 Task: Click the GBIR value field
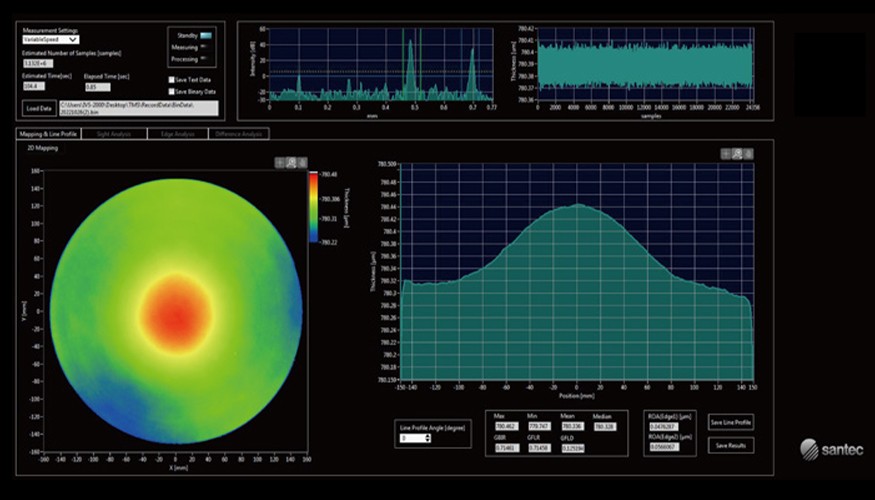tap(506, 448)
